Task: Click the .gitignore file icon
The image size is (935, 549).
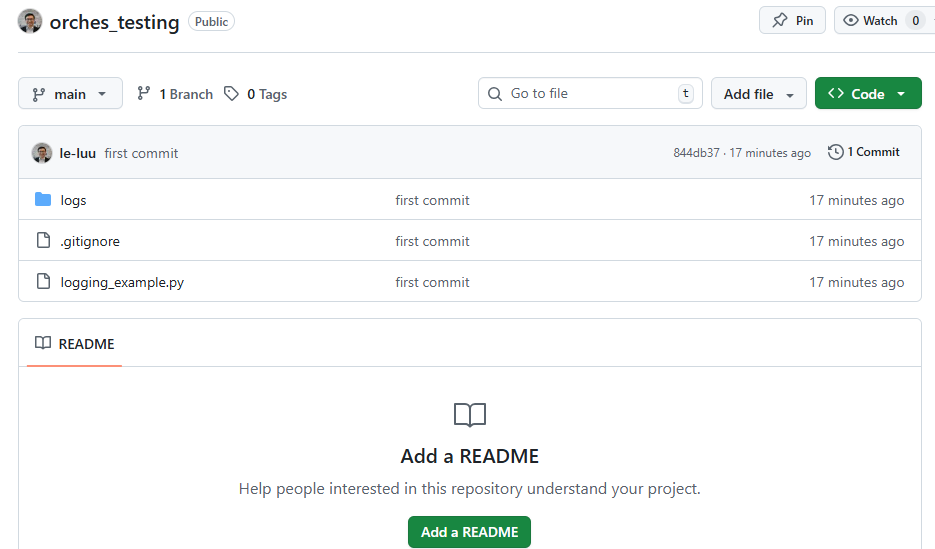Action: coord(43,241)
